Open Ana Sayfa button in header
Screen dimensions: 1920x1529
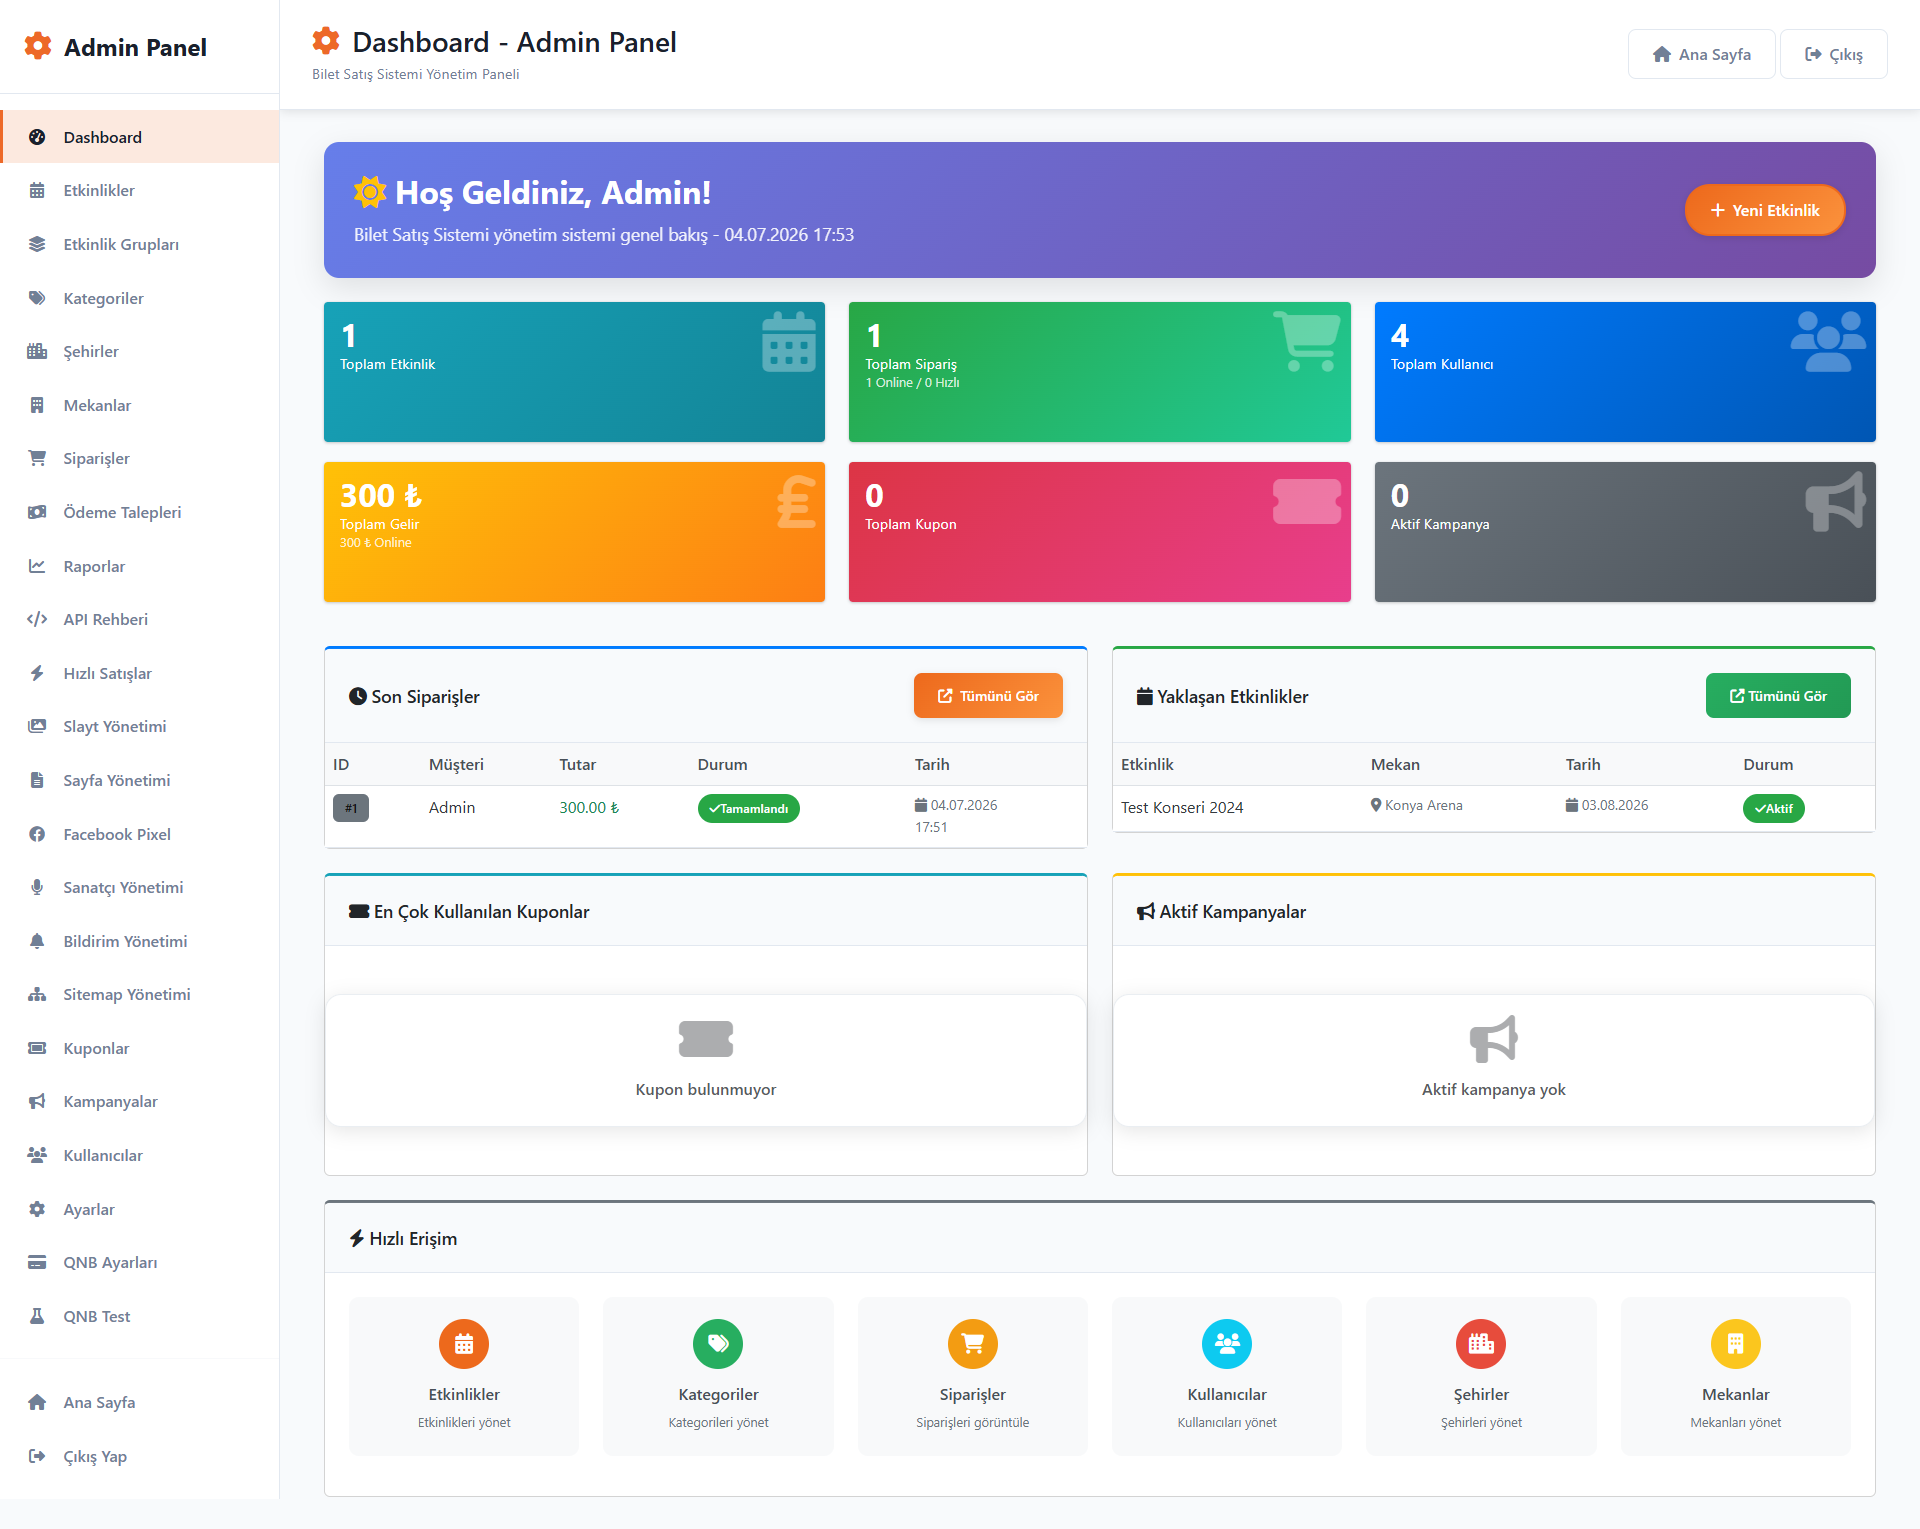click(x=1702, y=54)
